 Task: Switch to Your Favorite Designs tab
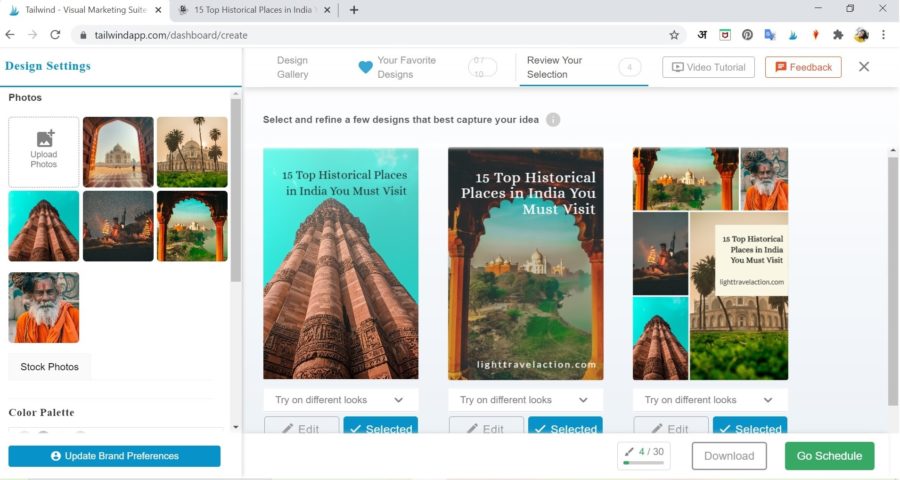point(406,67)
